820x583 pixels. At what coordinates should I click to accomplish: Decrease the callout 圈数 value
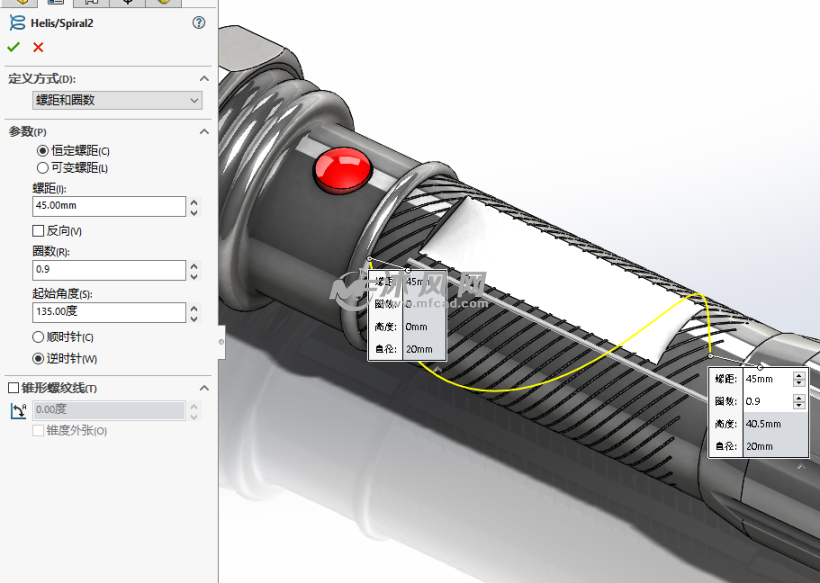coord(799,406)
